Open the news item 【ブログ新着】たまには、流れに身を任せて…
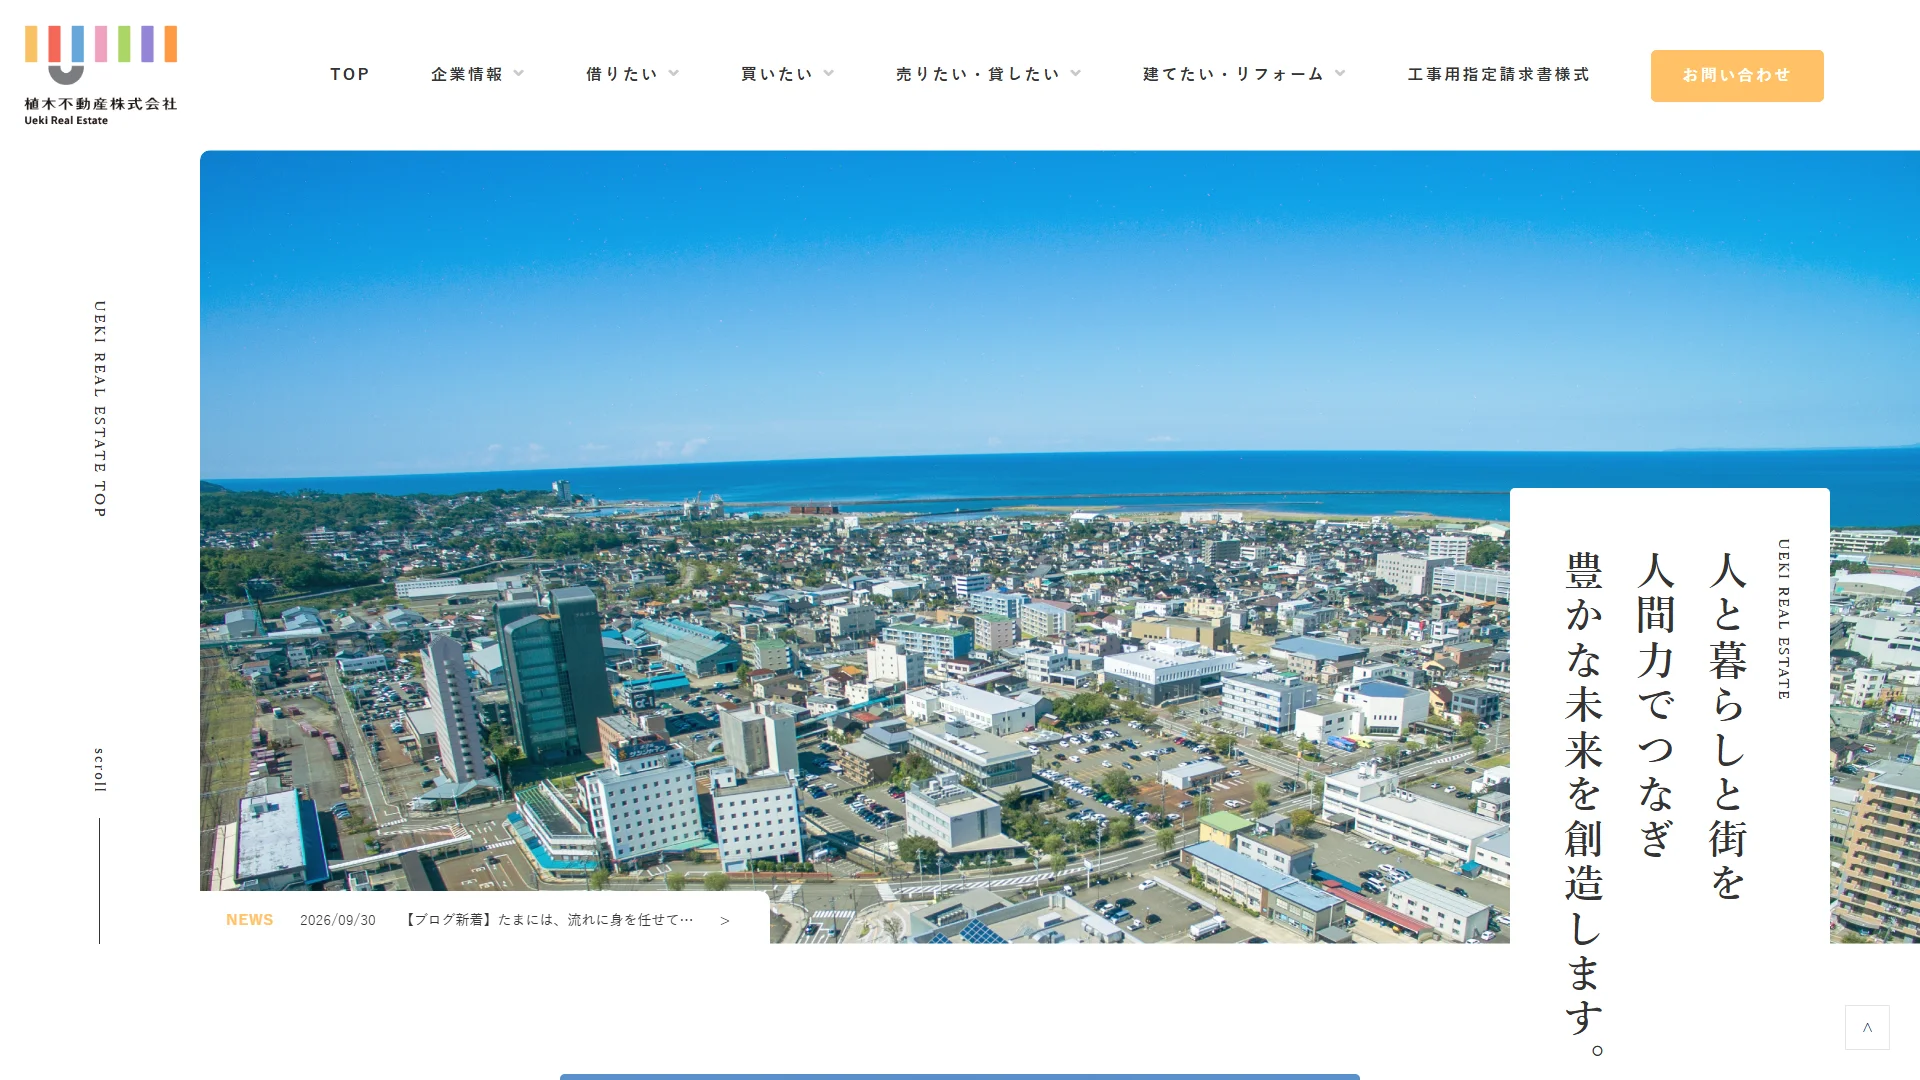The height and width of the screenshot is (1080, 1920). 548,920
